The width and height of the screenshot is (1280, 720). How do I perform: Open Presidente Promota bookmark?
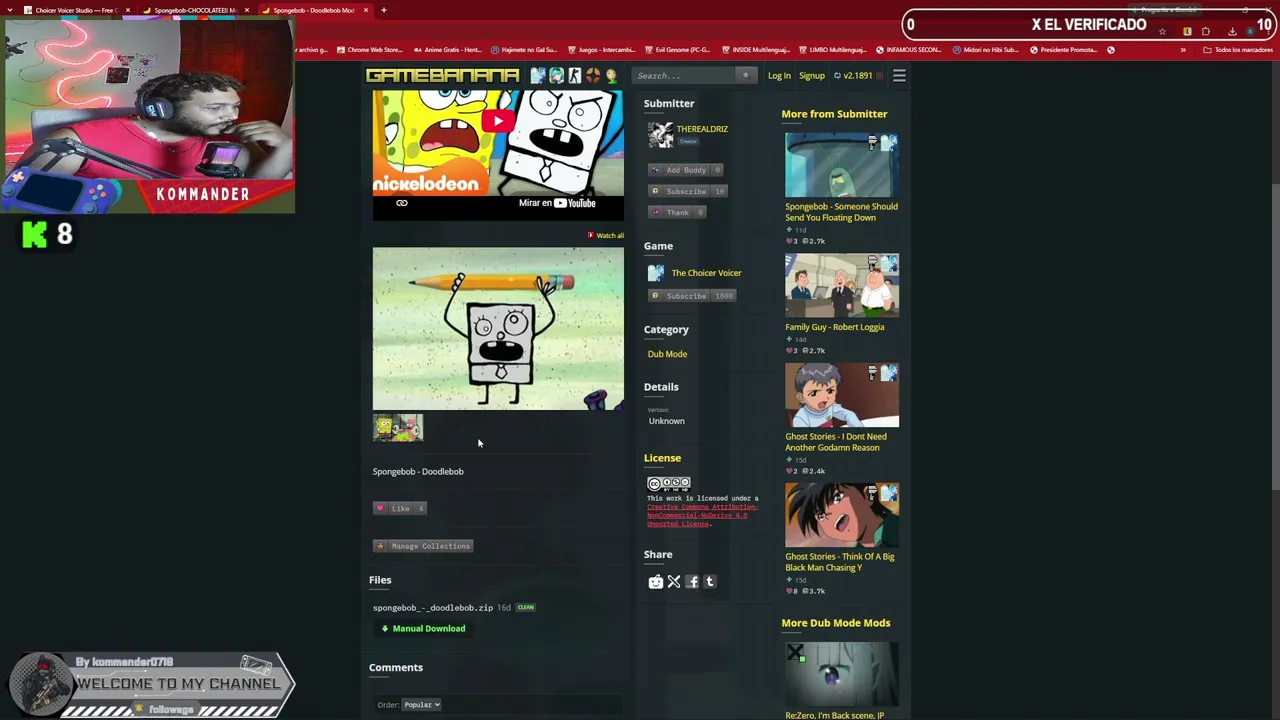tap(1063, 49)
